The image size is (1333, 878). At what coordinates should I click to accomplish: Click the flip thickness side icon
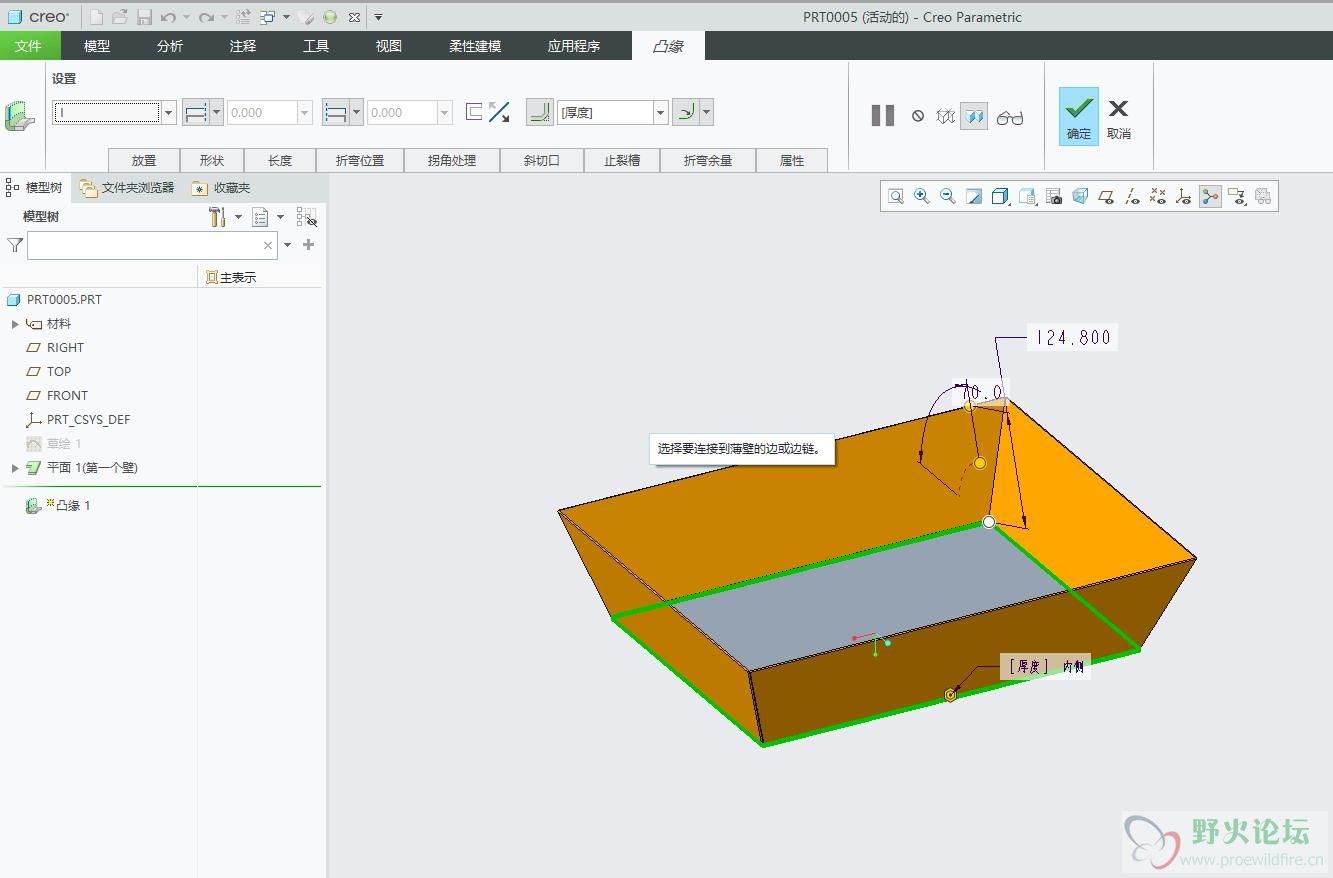(499, 113)
